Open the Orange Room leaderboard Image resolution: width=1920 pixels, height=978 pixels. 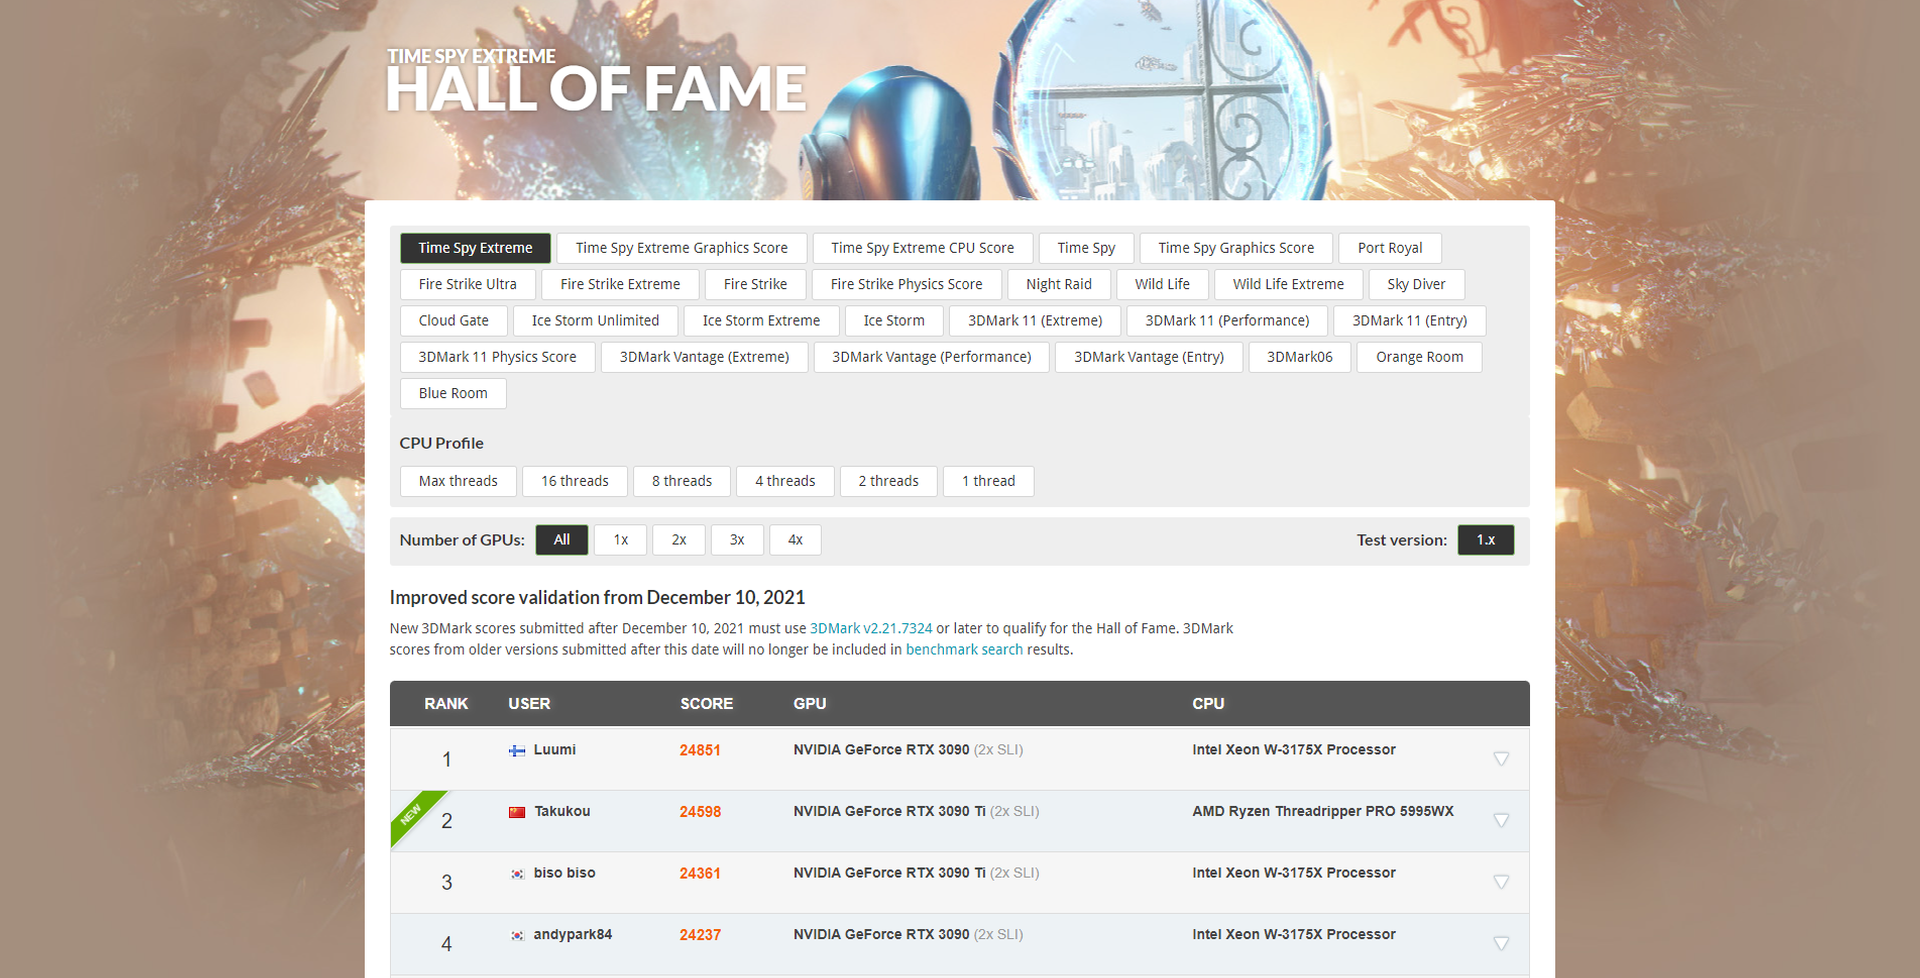pos(1419,357)
